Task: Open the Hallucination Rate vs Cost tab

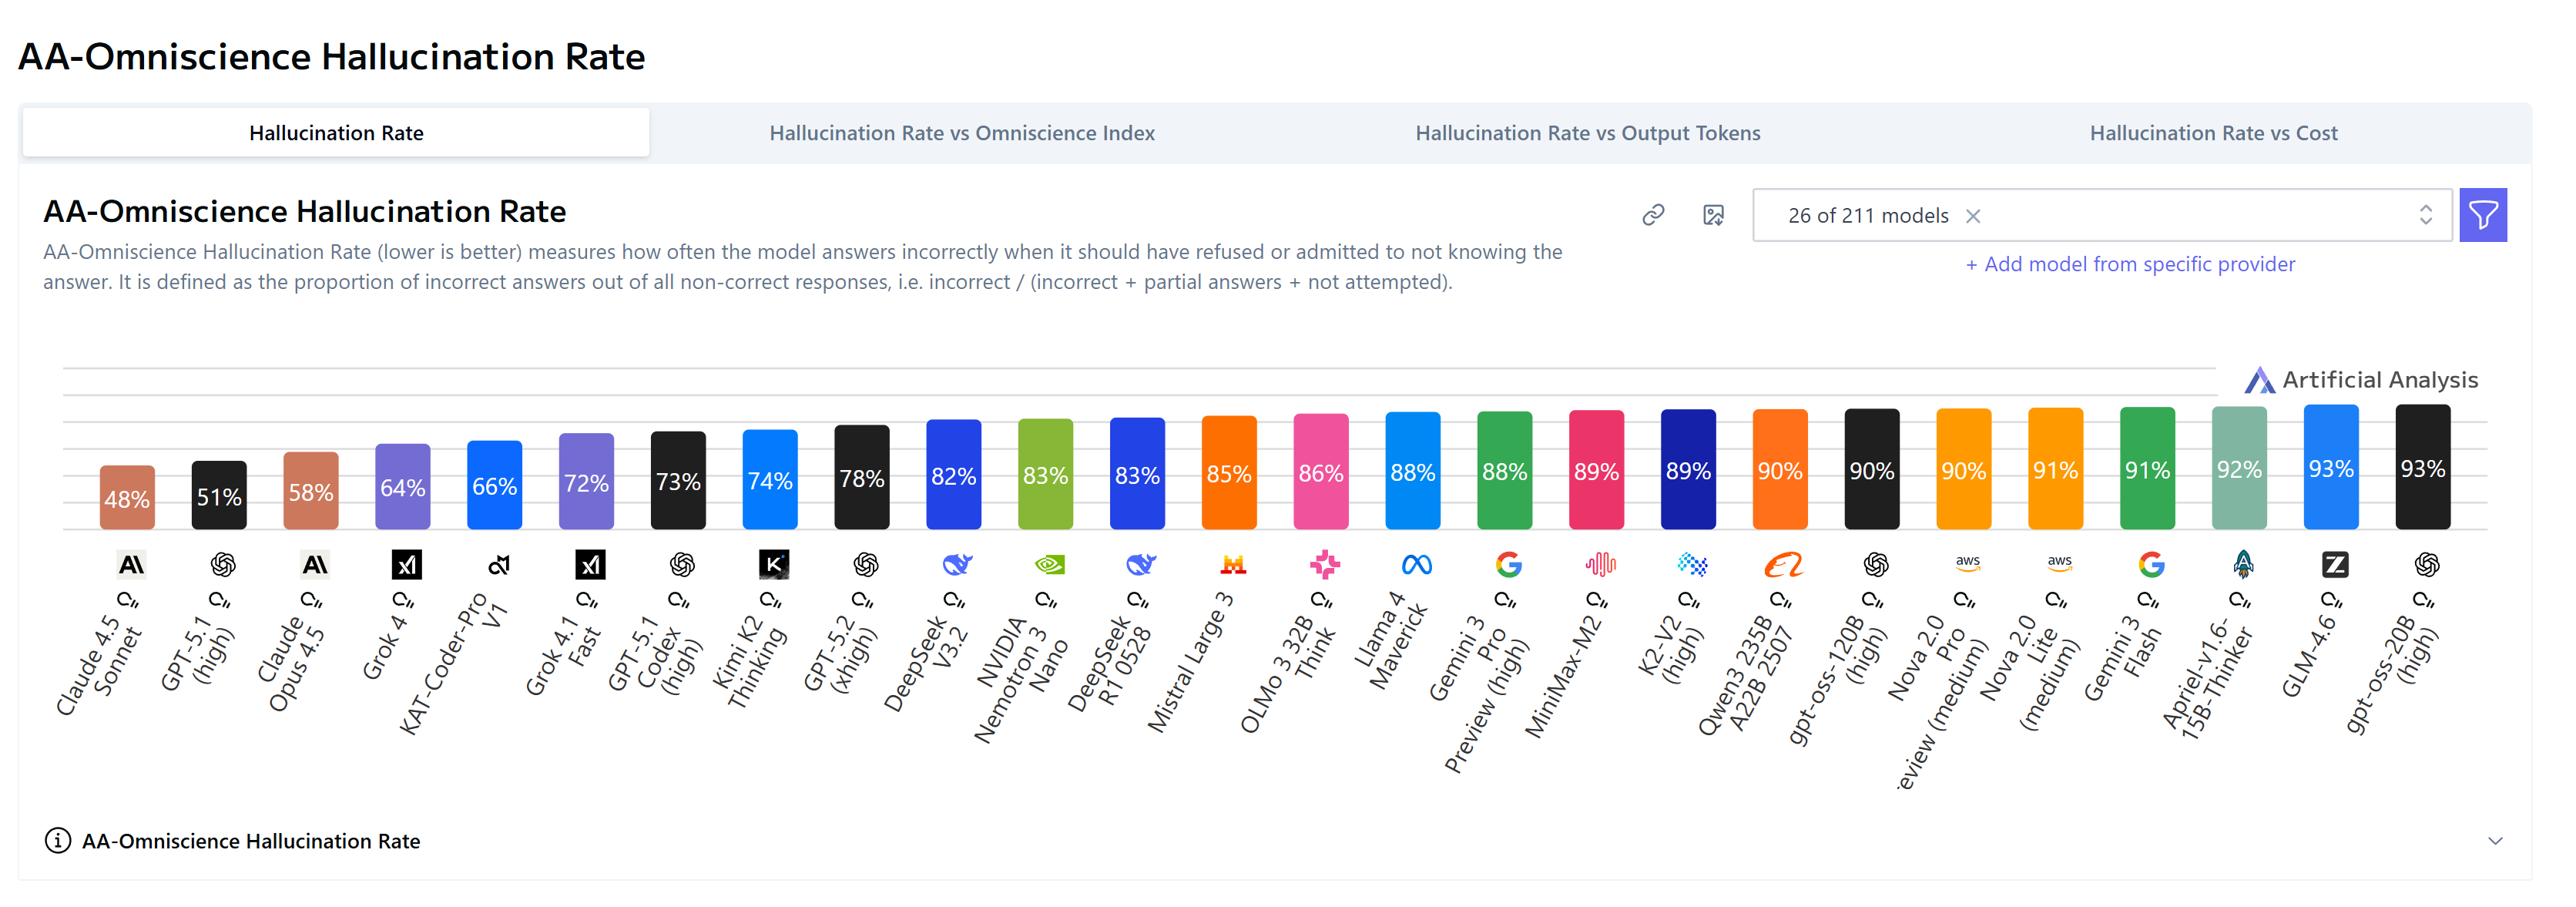Action: pos(2213,133)
